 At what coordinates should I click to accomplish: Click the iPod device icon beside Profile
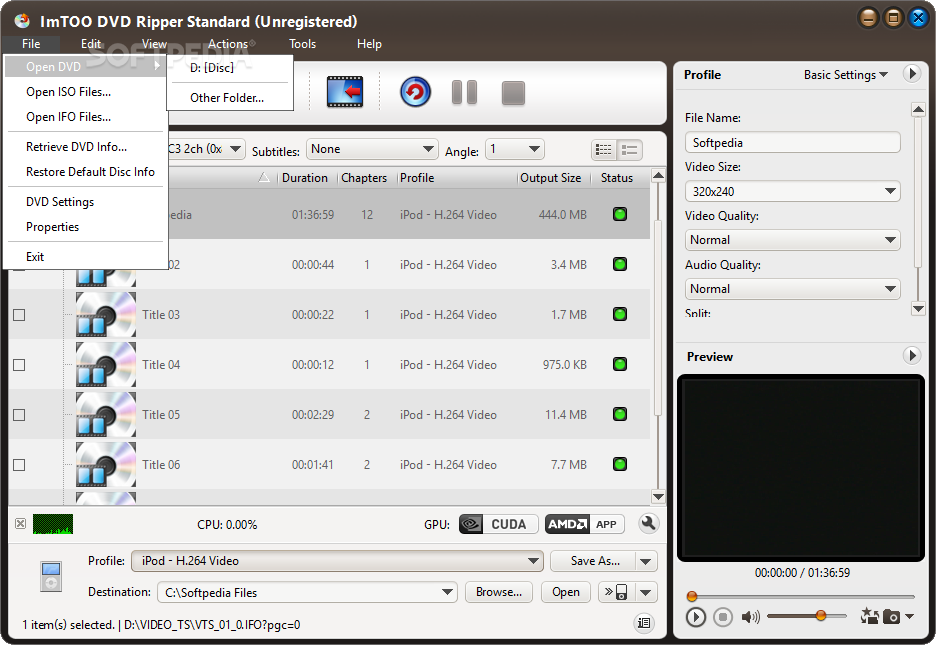click(x=51, y=576)
